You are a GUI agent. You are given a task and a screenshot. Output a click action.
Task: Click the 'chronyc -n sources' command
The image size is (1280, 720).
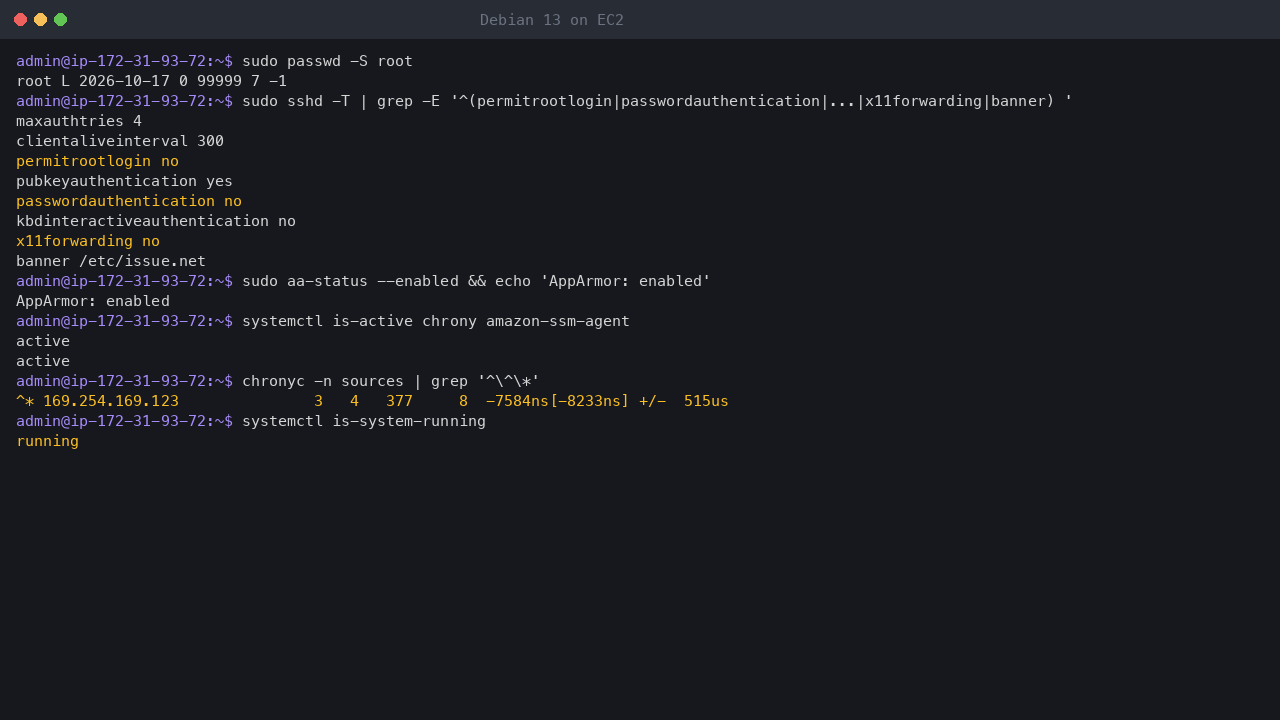391,381
